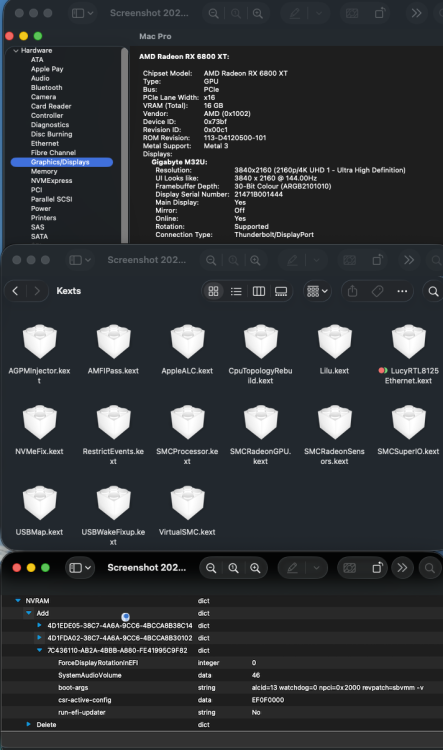This screenshot has height=750, width=443.
Task: Expand the Delete dict row
Action: 29,725
